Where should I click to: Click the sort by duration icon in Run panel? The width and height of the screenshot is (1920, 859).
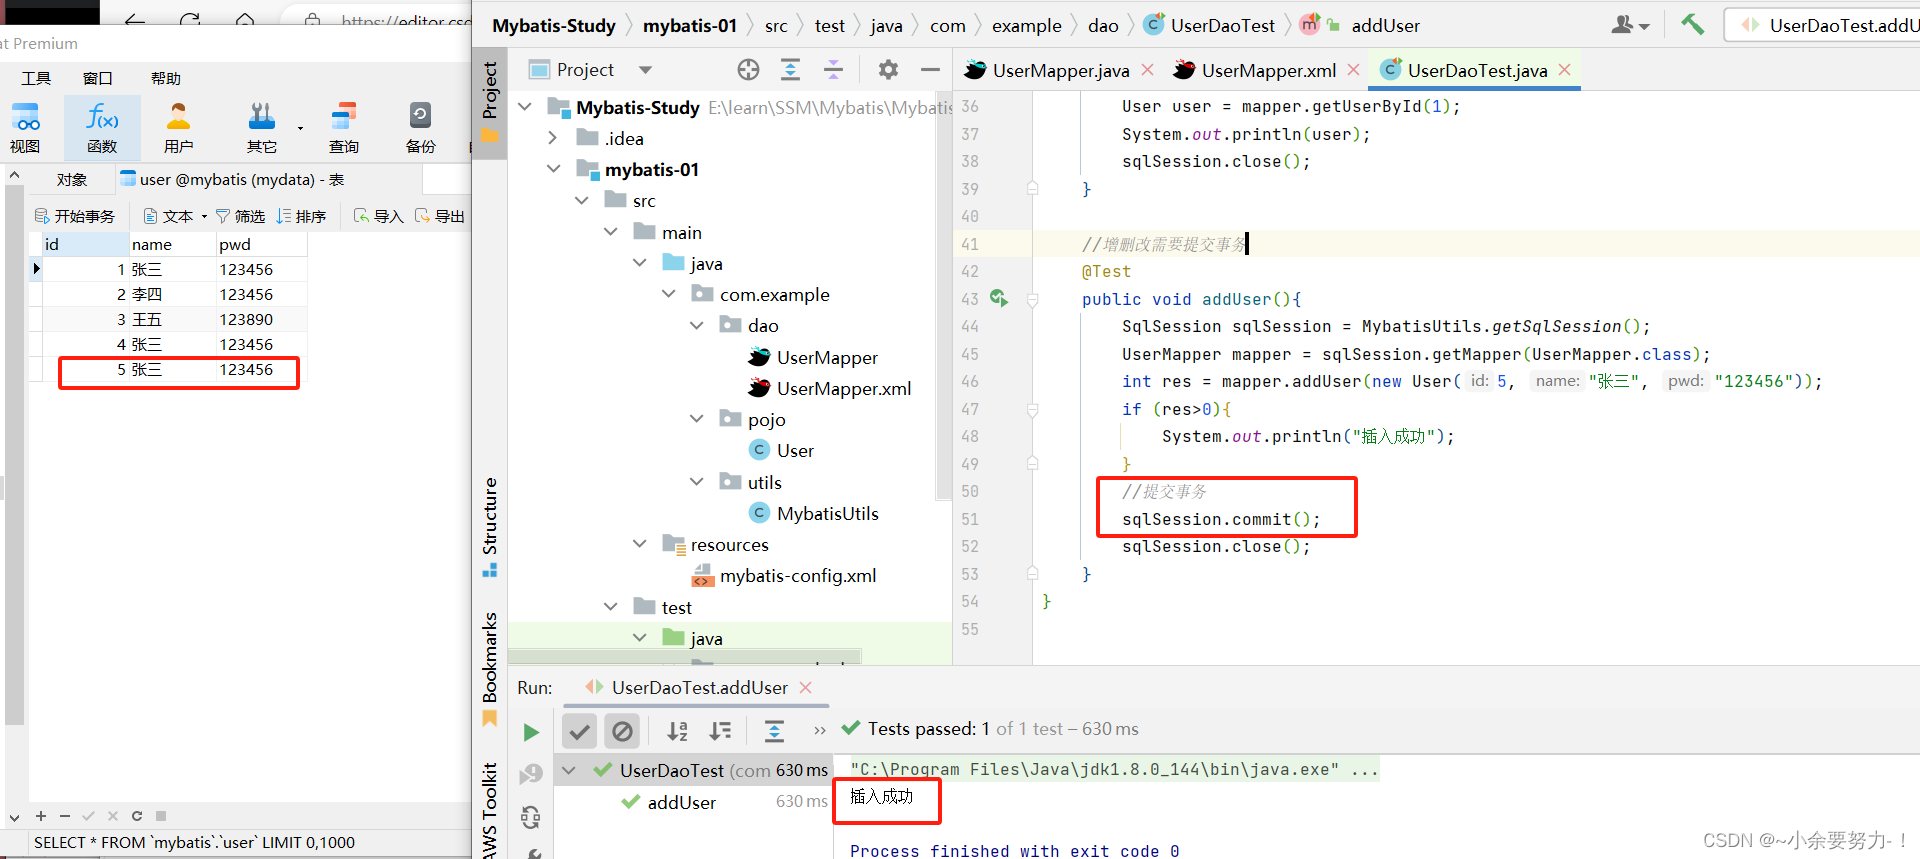click(720, 731)
